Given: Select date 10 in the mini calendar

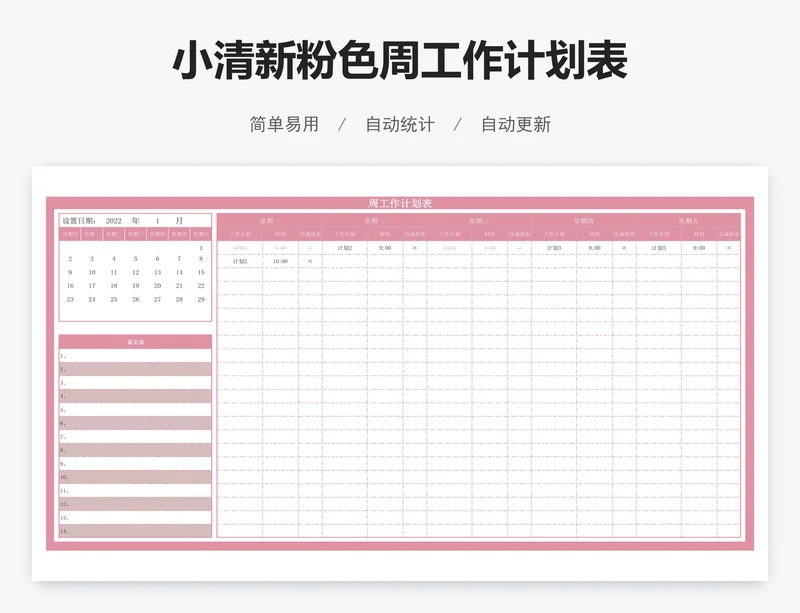Looking at the screenshot, I should (x=92, y=273).
